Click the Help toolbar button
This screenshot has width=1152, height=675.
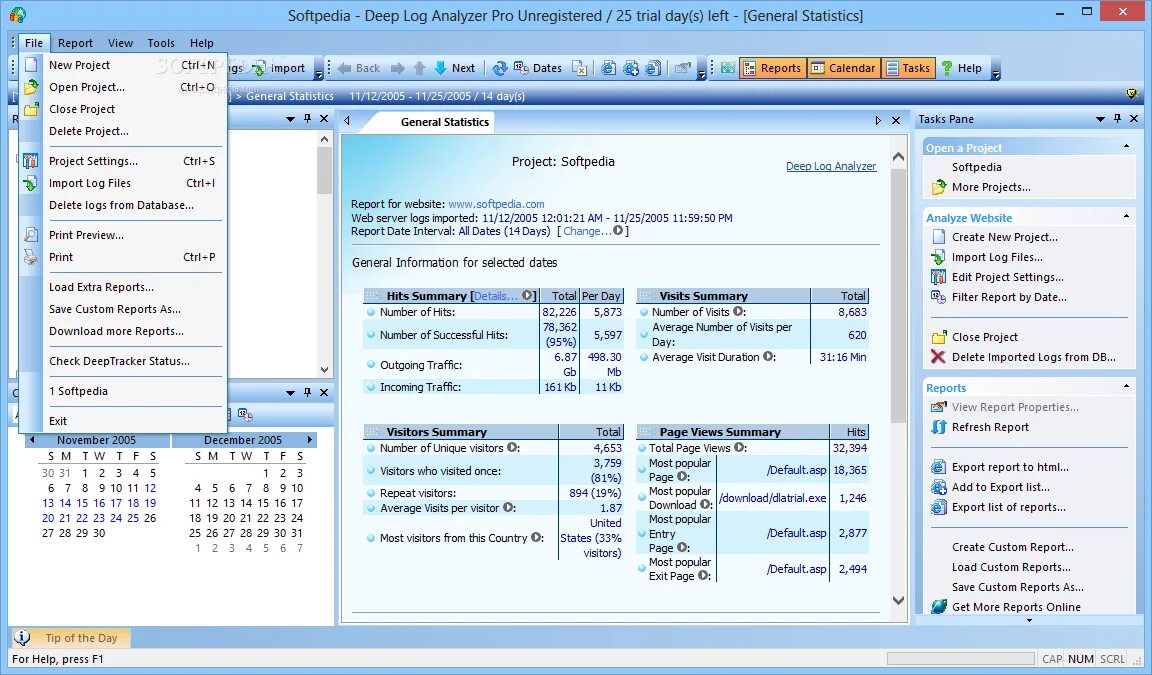pyautogui.click(x=961, y=68)
